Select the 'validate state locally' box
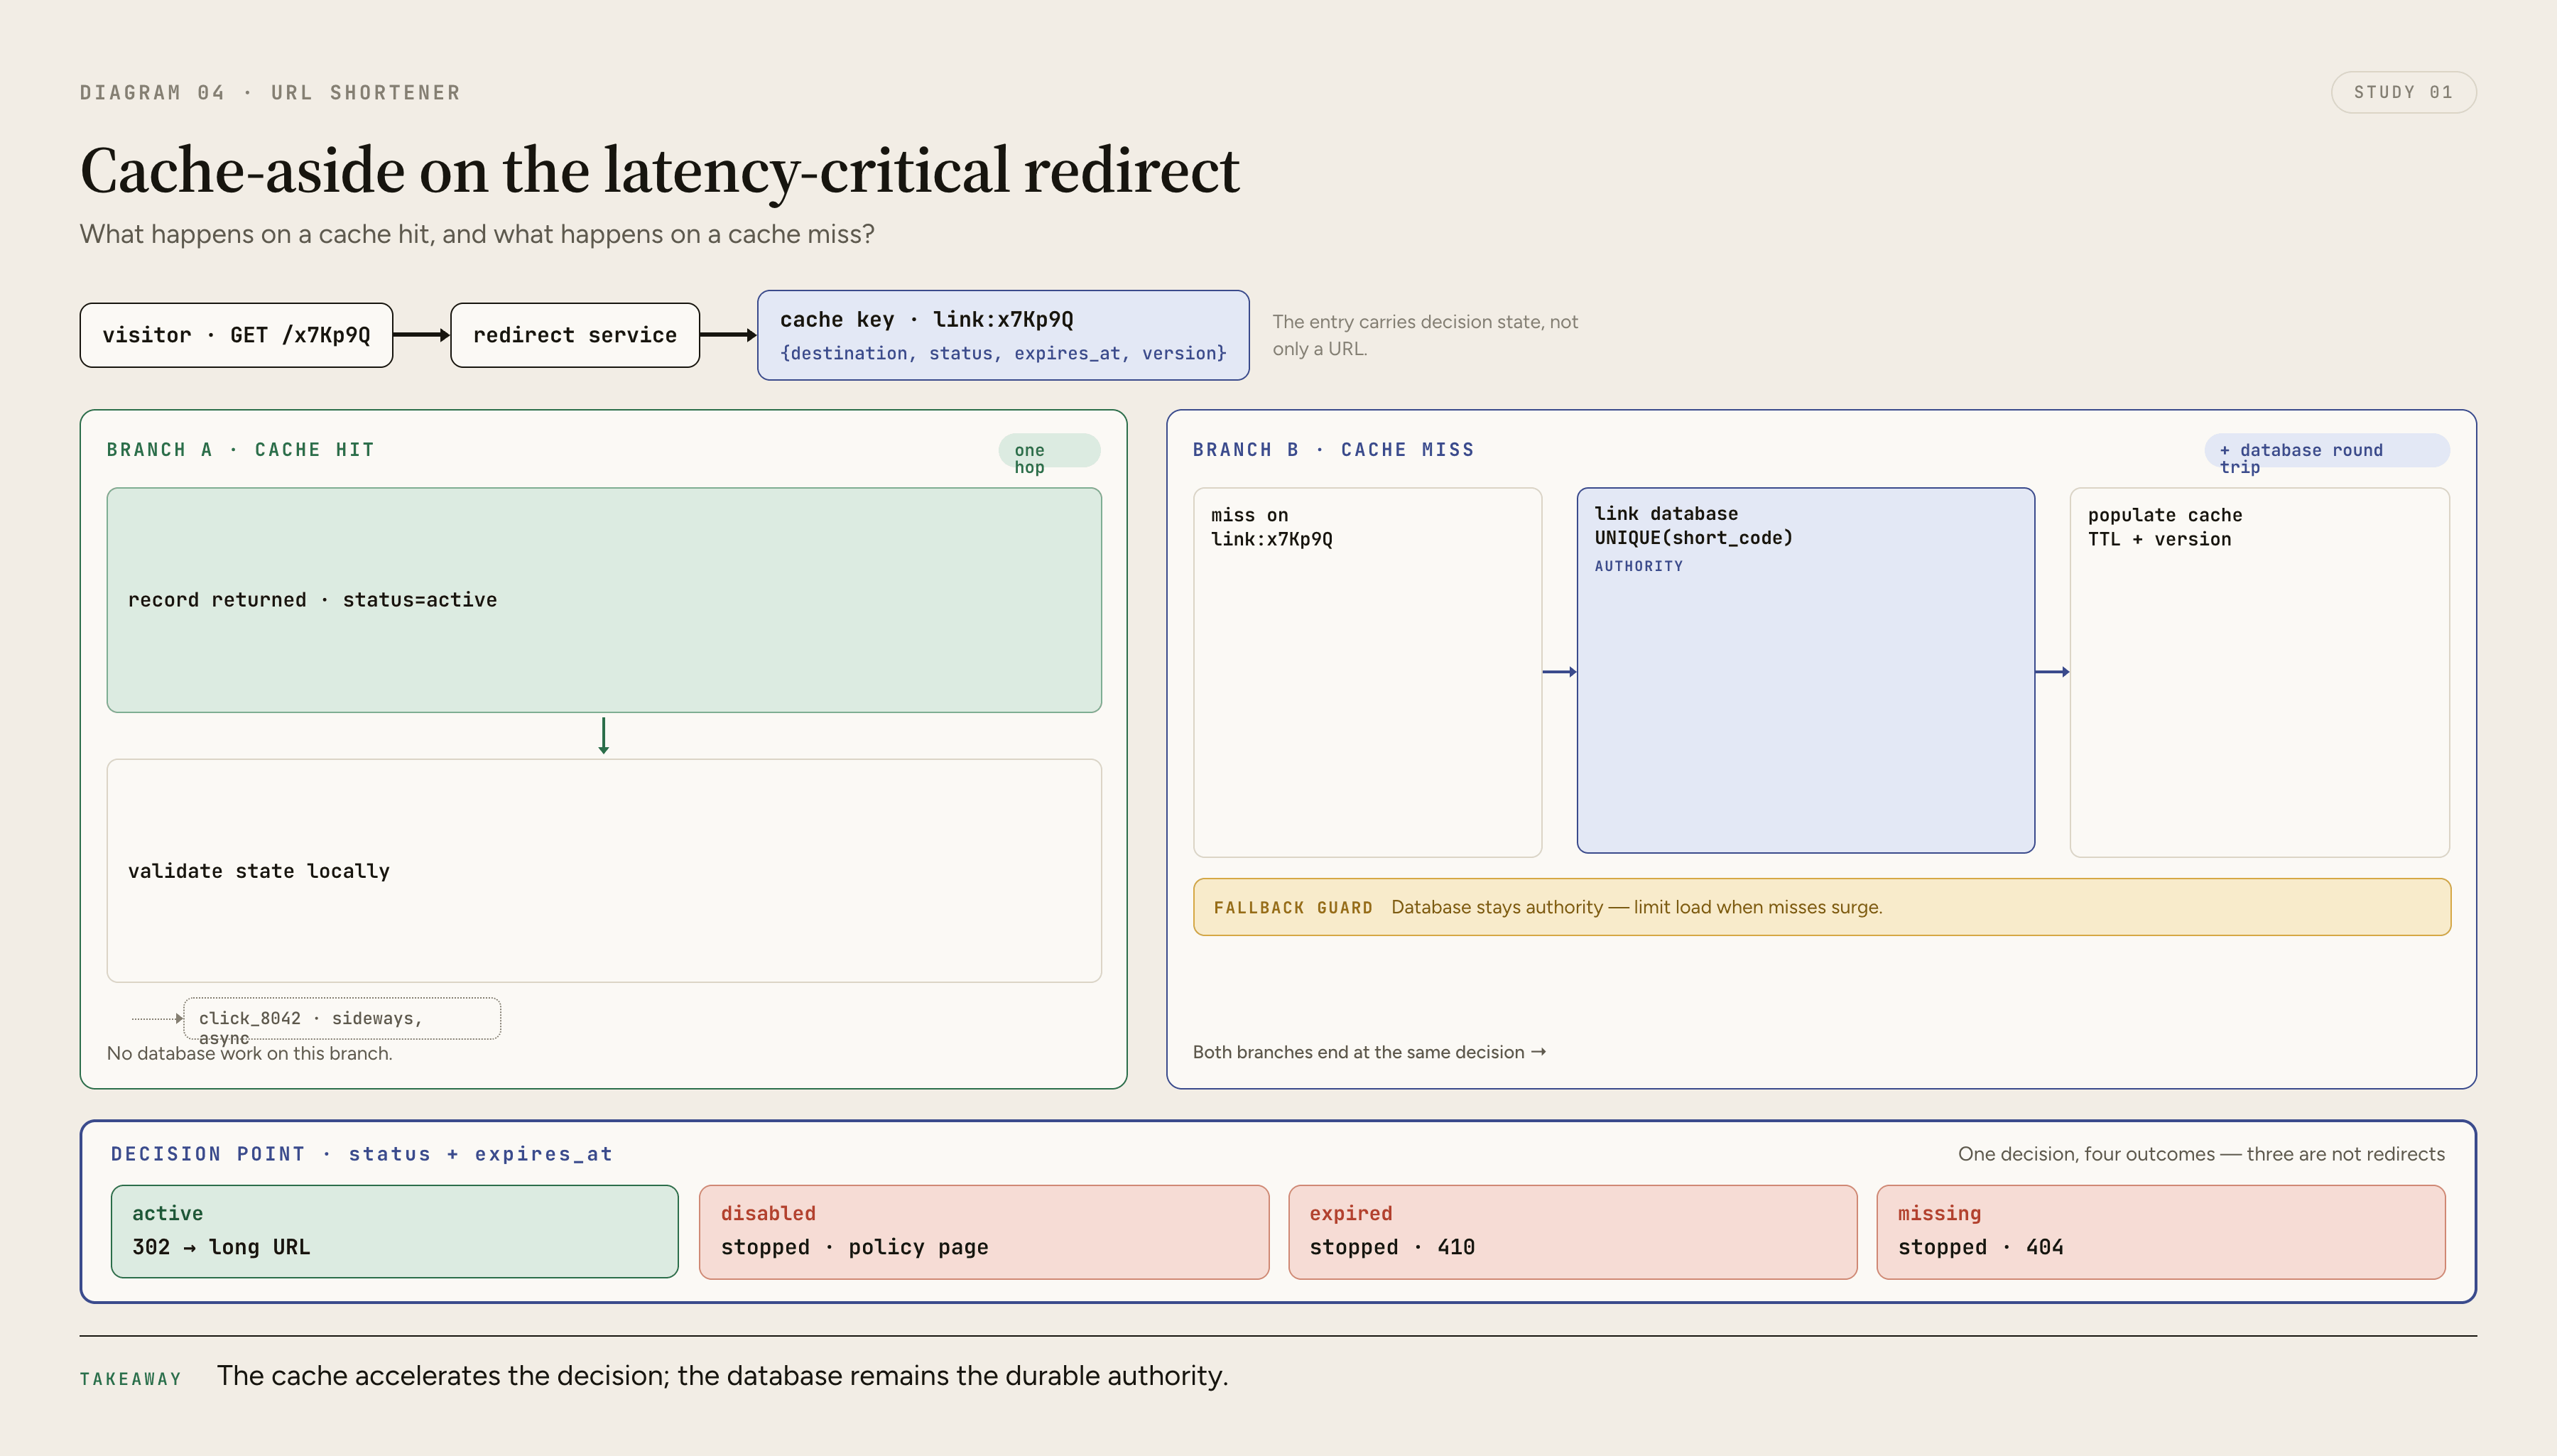Image resolution: width=2557 pixels, height=1456 pixels. click(x=604, y=870)
